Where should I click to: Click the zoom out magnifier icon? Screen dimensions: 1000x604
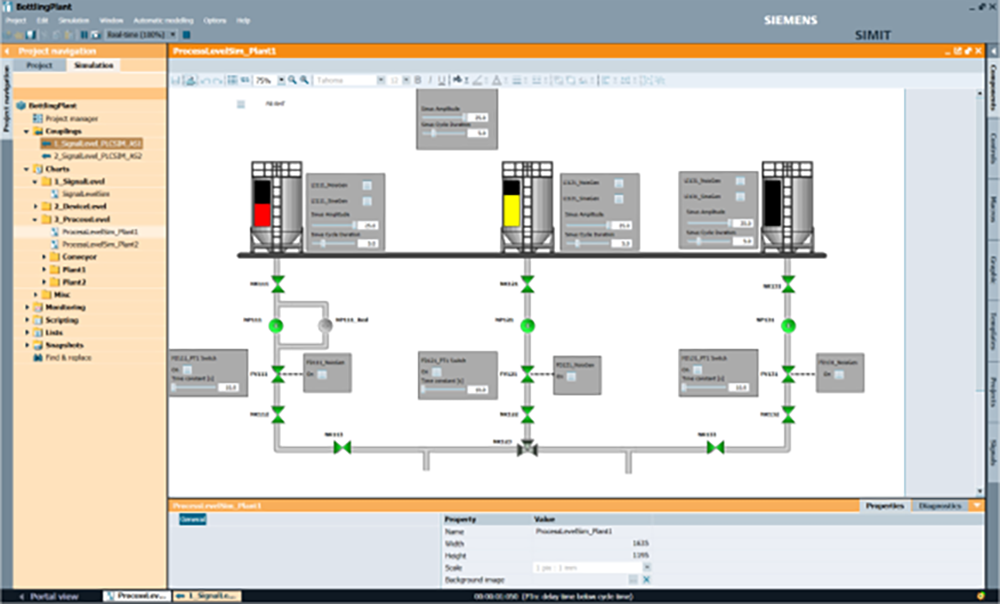point(303,80)
